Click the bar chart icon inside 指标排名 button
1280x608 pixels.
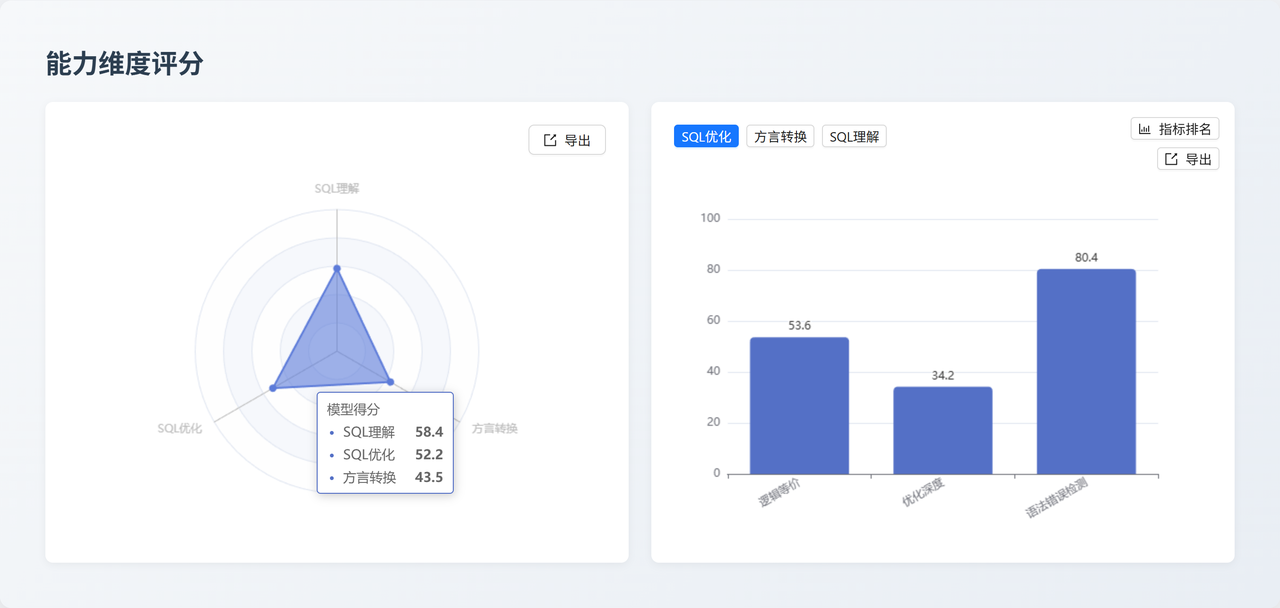coord(1145,128)
